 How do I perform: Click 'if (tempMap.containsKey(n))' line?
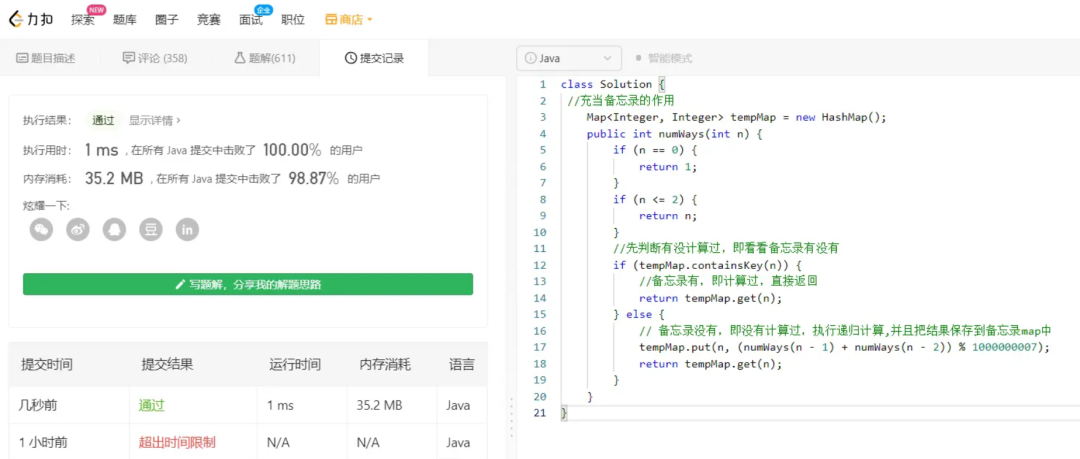(707, 265)
